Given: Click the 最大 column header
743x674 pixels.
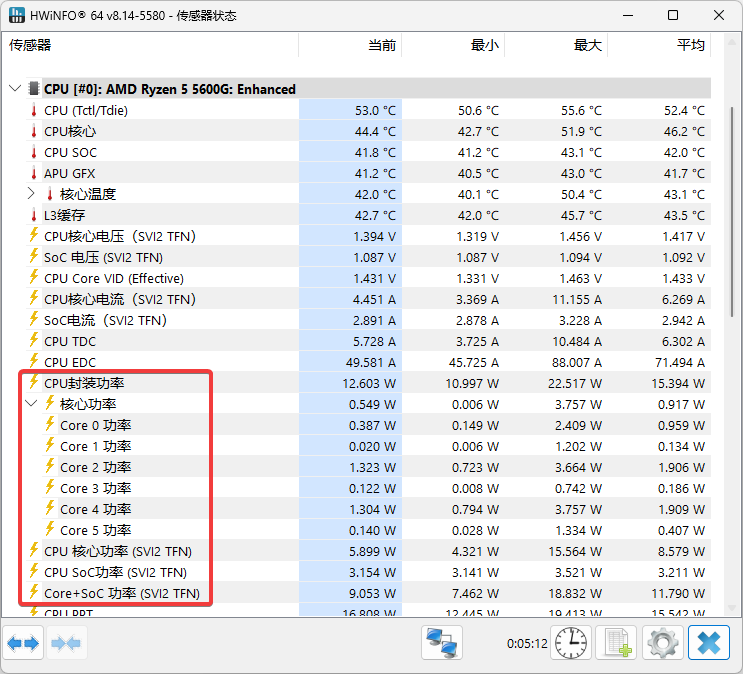Looking at the screenshot, I should (x=588, y=45).
